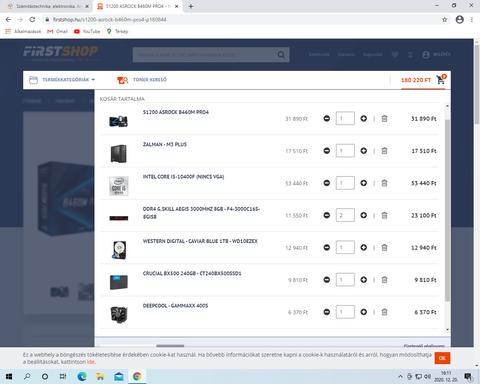Follow the cookie settings 'ide' link

point(91,362)
